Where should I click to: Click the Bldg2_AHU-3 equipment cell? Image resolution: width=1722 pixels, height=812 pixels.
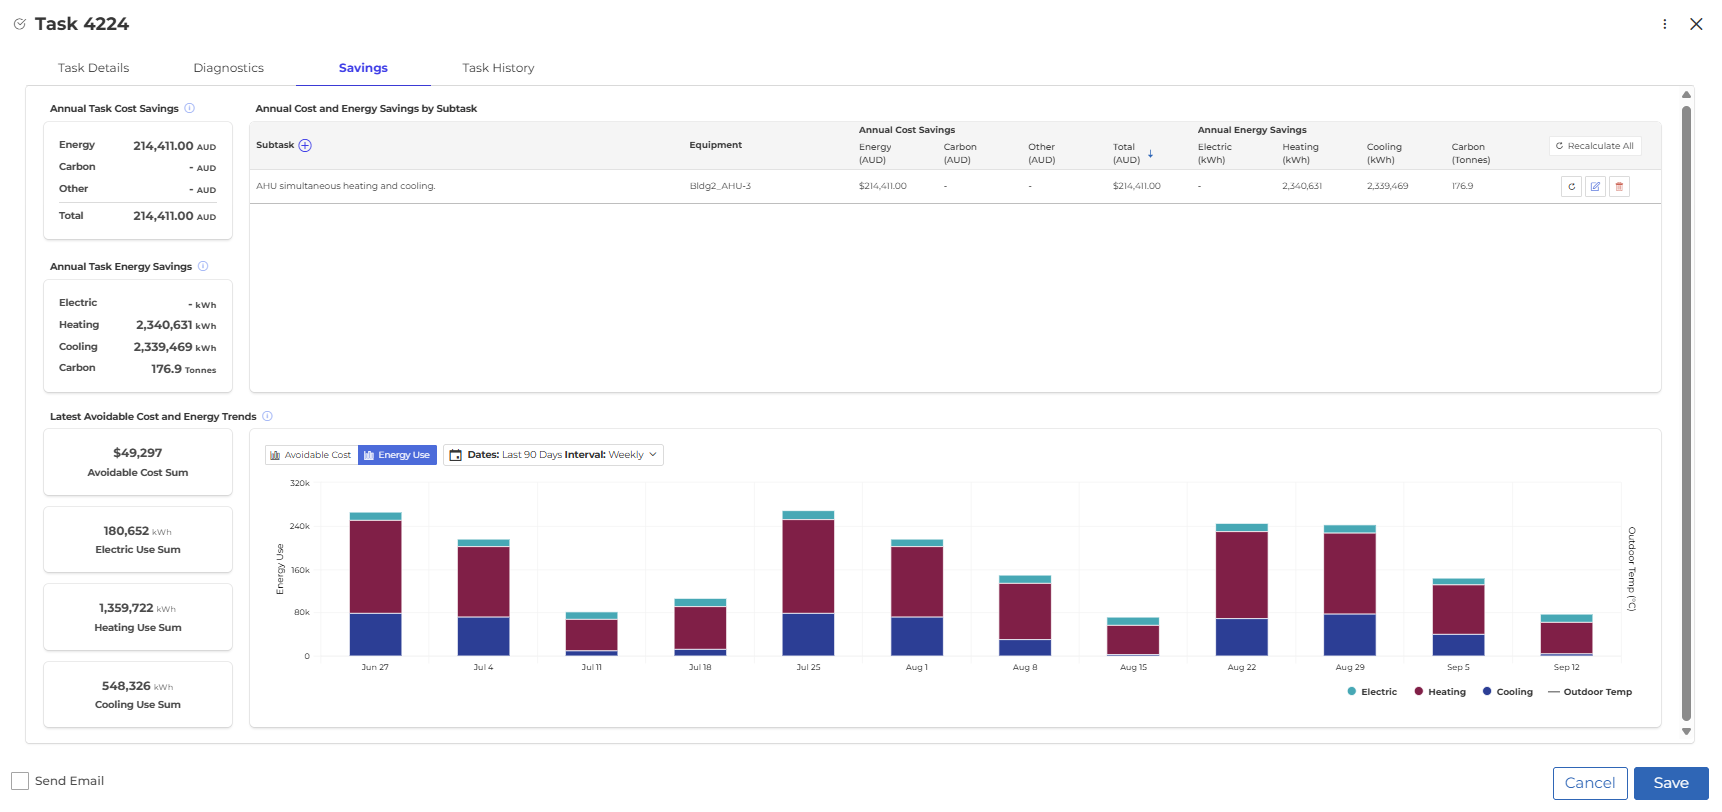(720, 187)
